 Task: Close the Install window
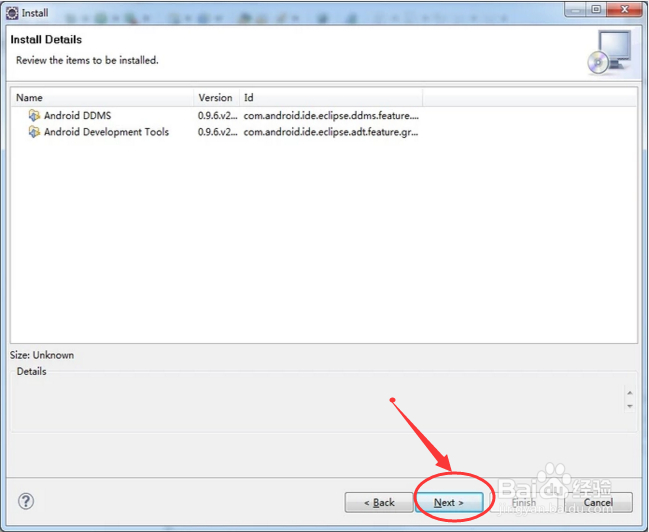point(625,10)
